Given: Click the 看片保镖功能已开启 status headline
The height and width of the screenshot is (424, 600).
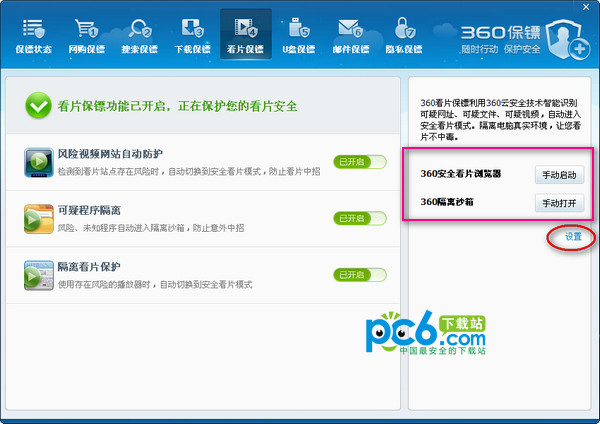Looking at the screenshot, I should click(x=178, y=106).
